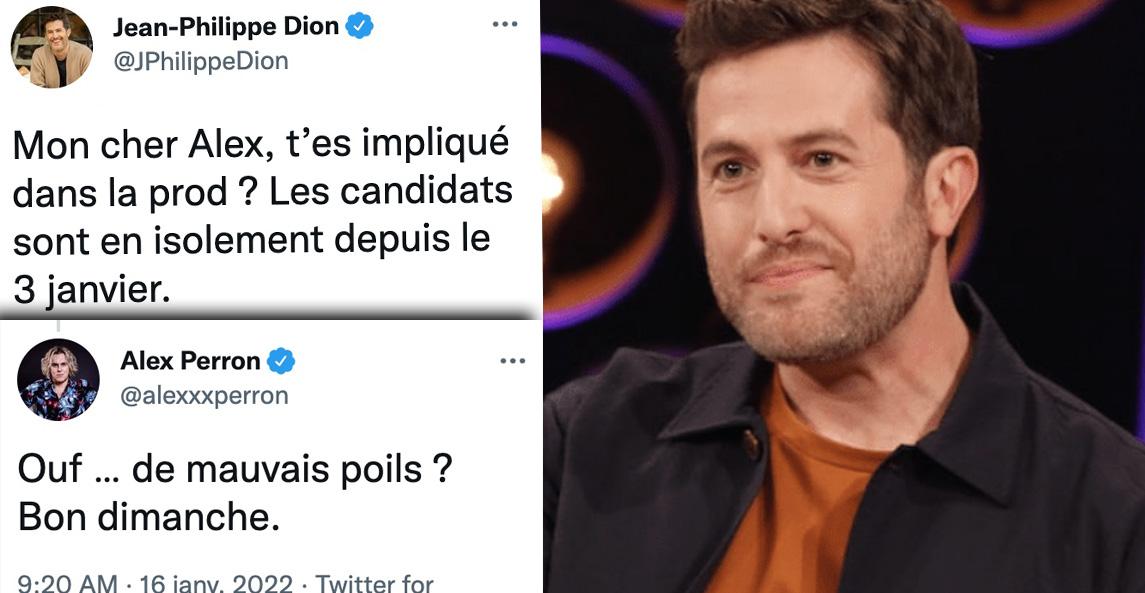Click the Alex Perron display name
Image resolution: width=1145 pixels, height=593 pixels.
click(x=190, y=361)
